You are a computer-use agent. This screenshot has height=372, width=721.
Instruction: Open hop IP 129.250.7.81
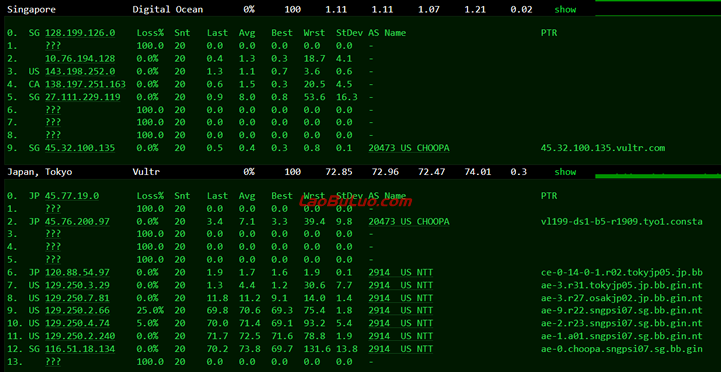click(x=77, y=298)
